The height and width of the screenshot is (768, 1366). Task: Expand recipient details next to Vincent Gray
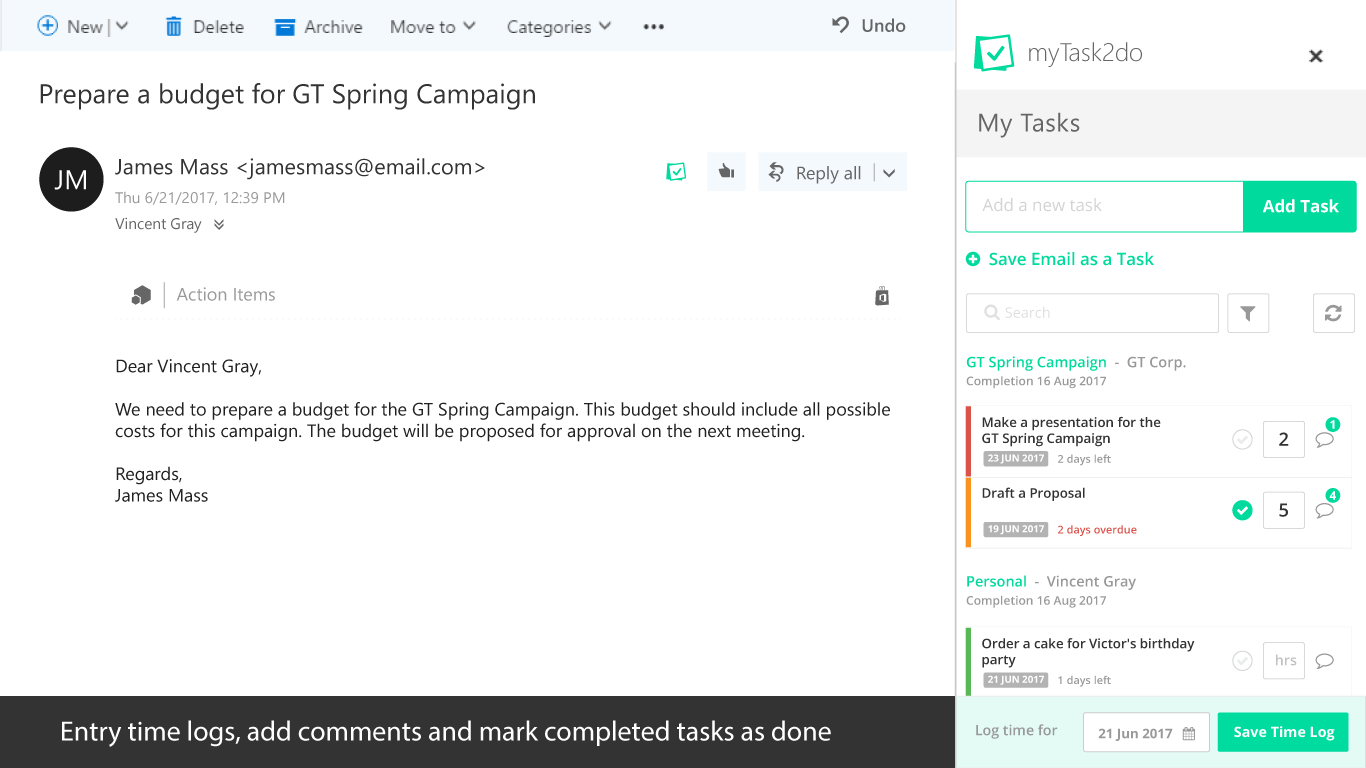pyautogui.click(x=219, y=225)
